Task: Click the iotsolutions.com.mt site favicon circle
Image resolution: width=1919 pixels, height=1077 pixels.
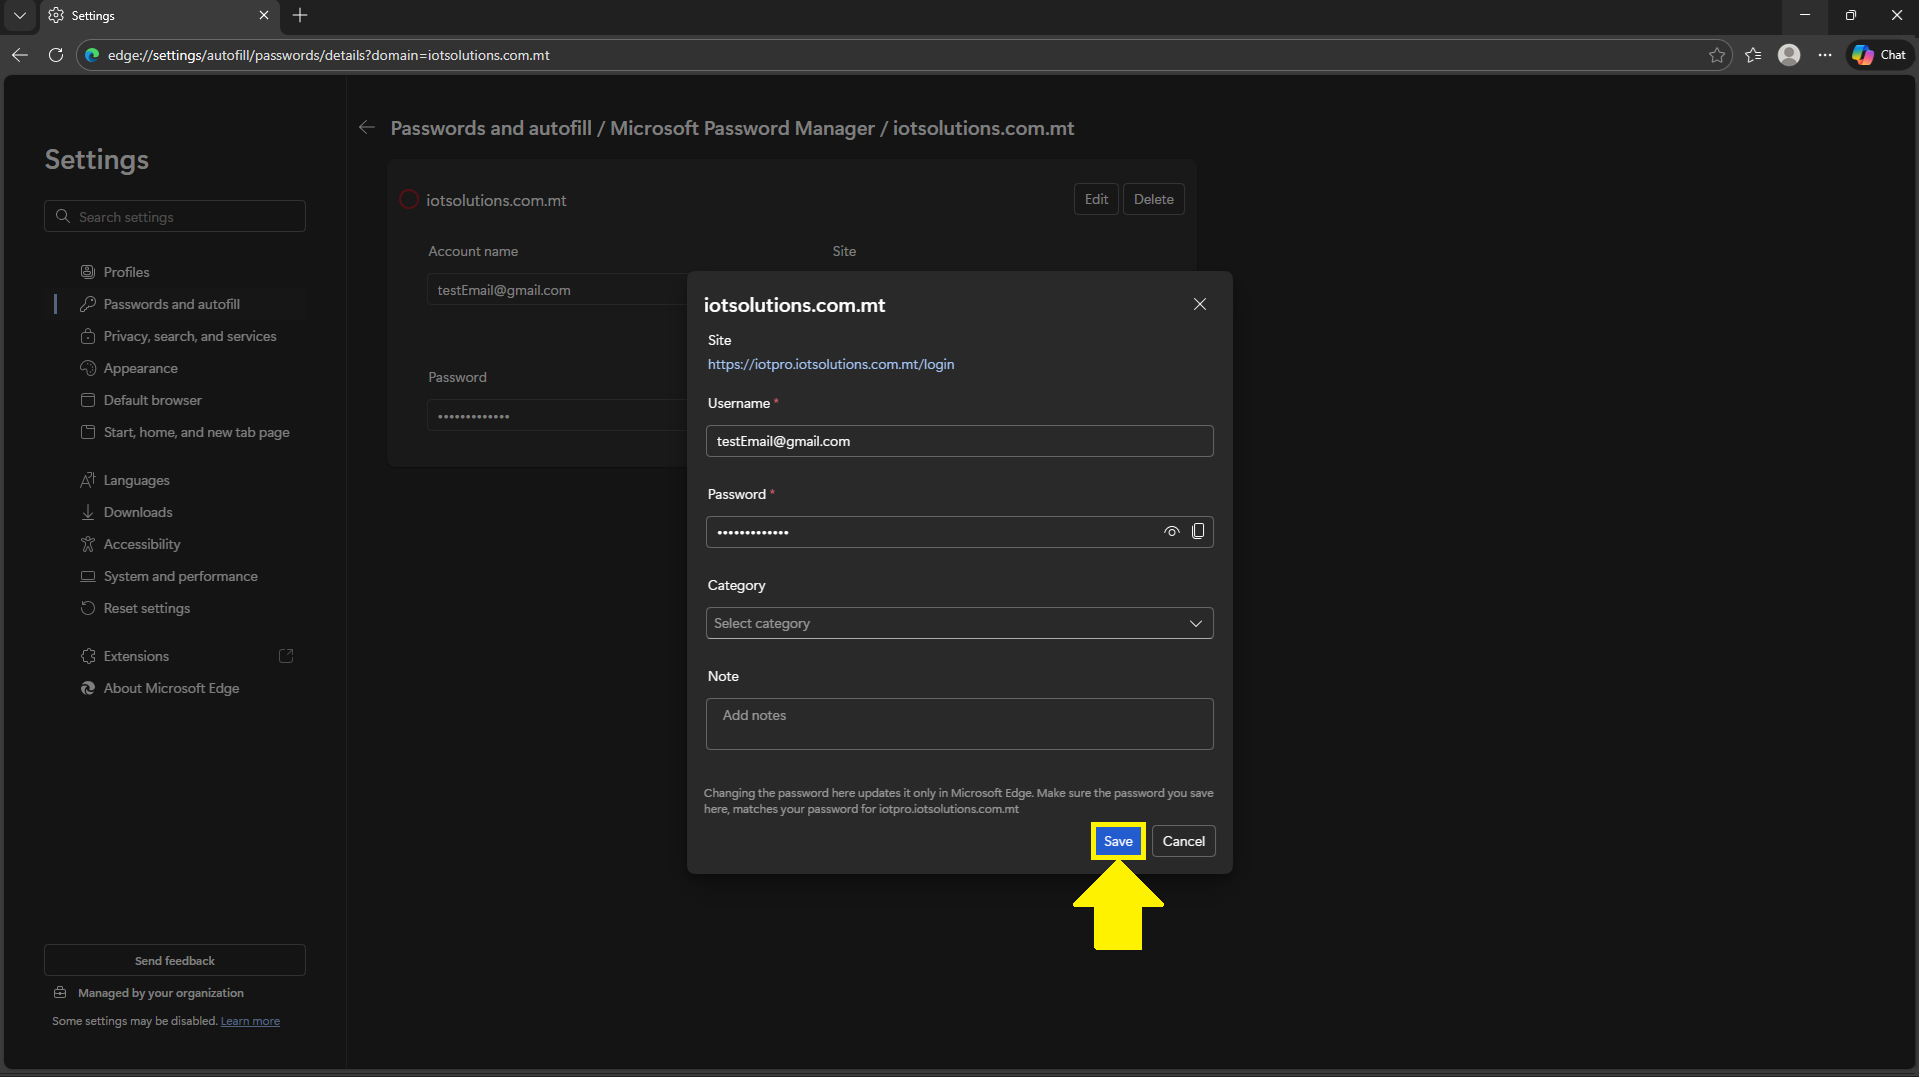Action: [409, 200]
